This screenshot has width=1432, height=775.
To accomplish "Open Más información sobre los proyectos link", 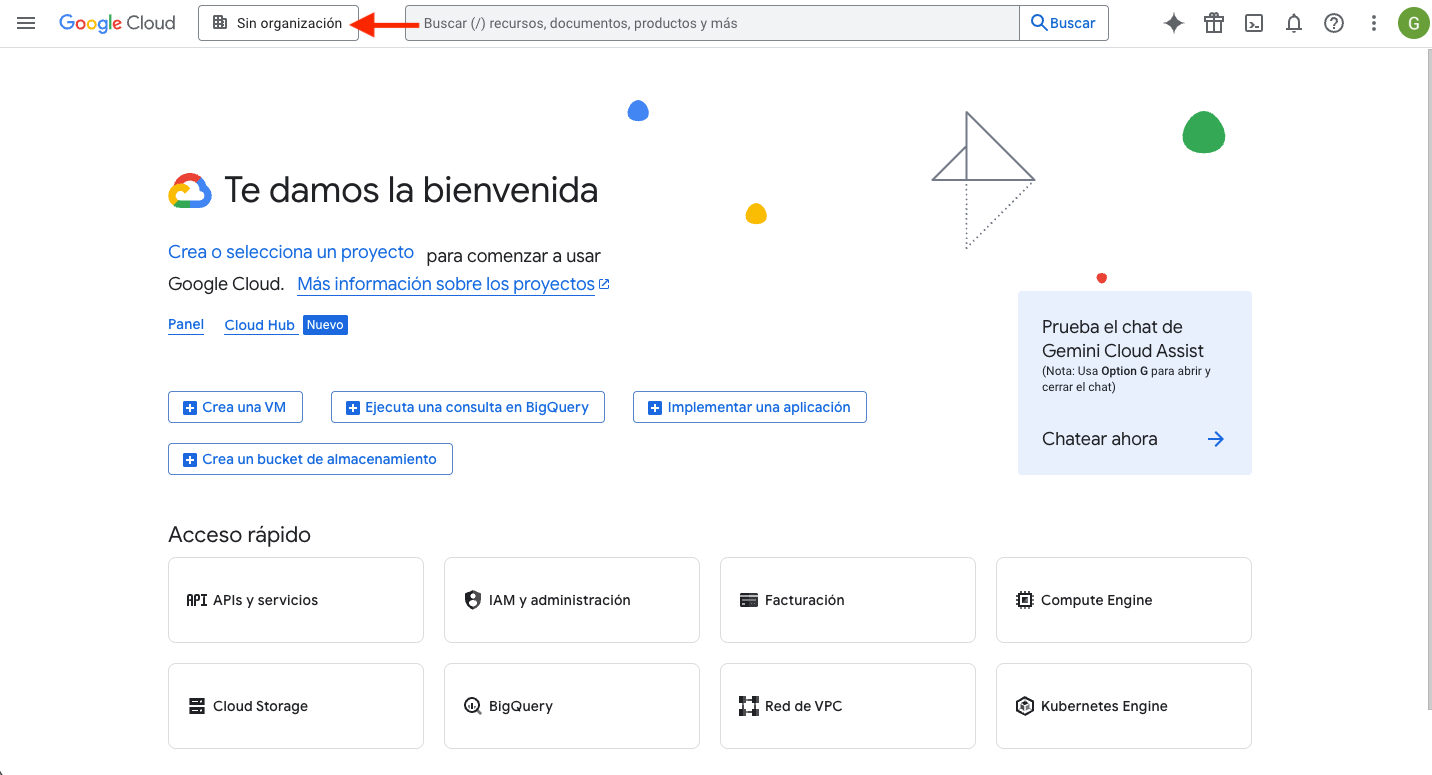I will (446, 284).
